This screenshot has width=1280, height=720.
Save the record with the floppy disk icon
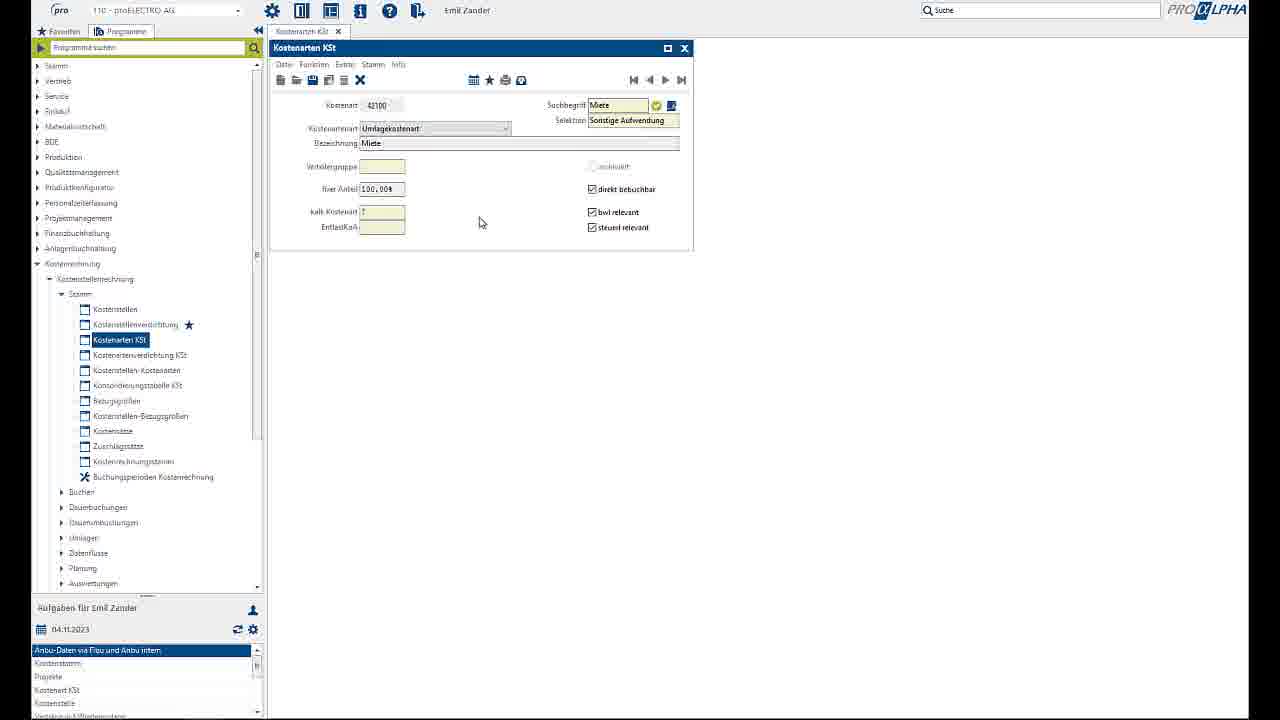pyautogui.click(x=312, y=80)
